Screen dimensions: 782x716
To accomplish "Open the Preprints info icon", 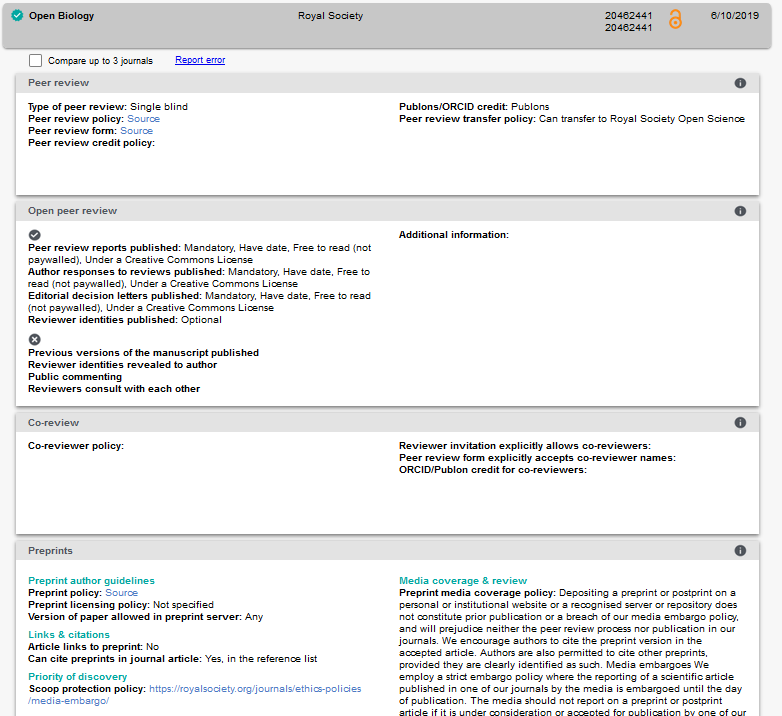I will click(740, 550).
